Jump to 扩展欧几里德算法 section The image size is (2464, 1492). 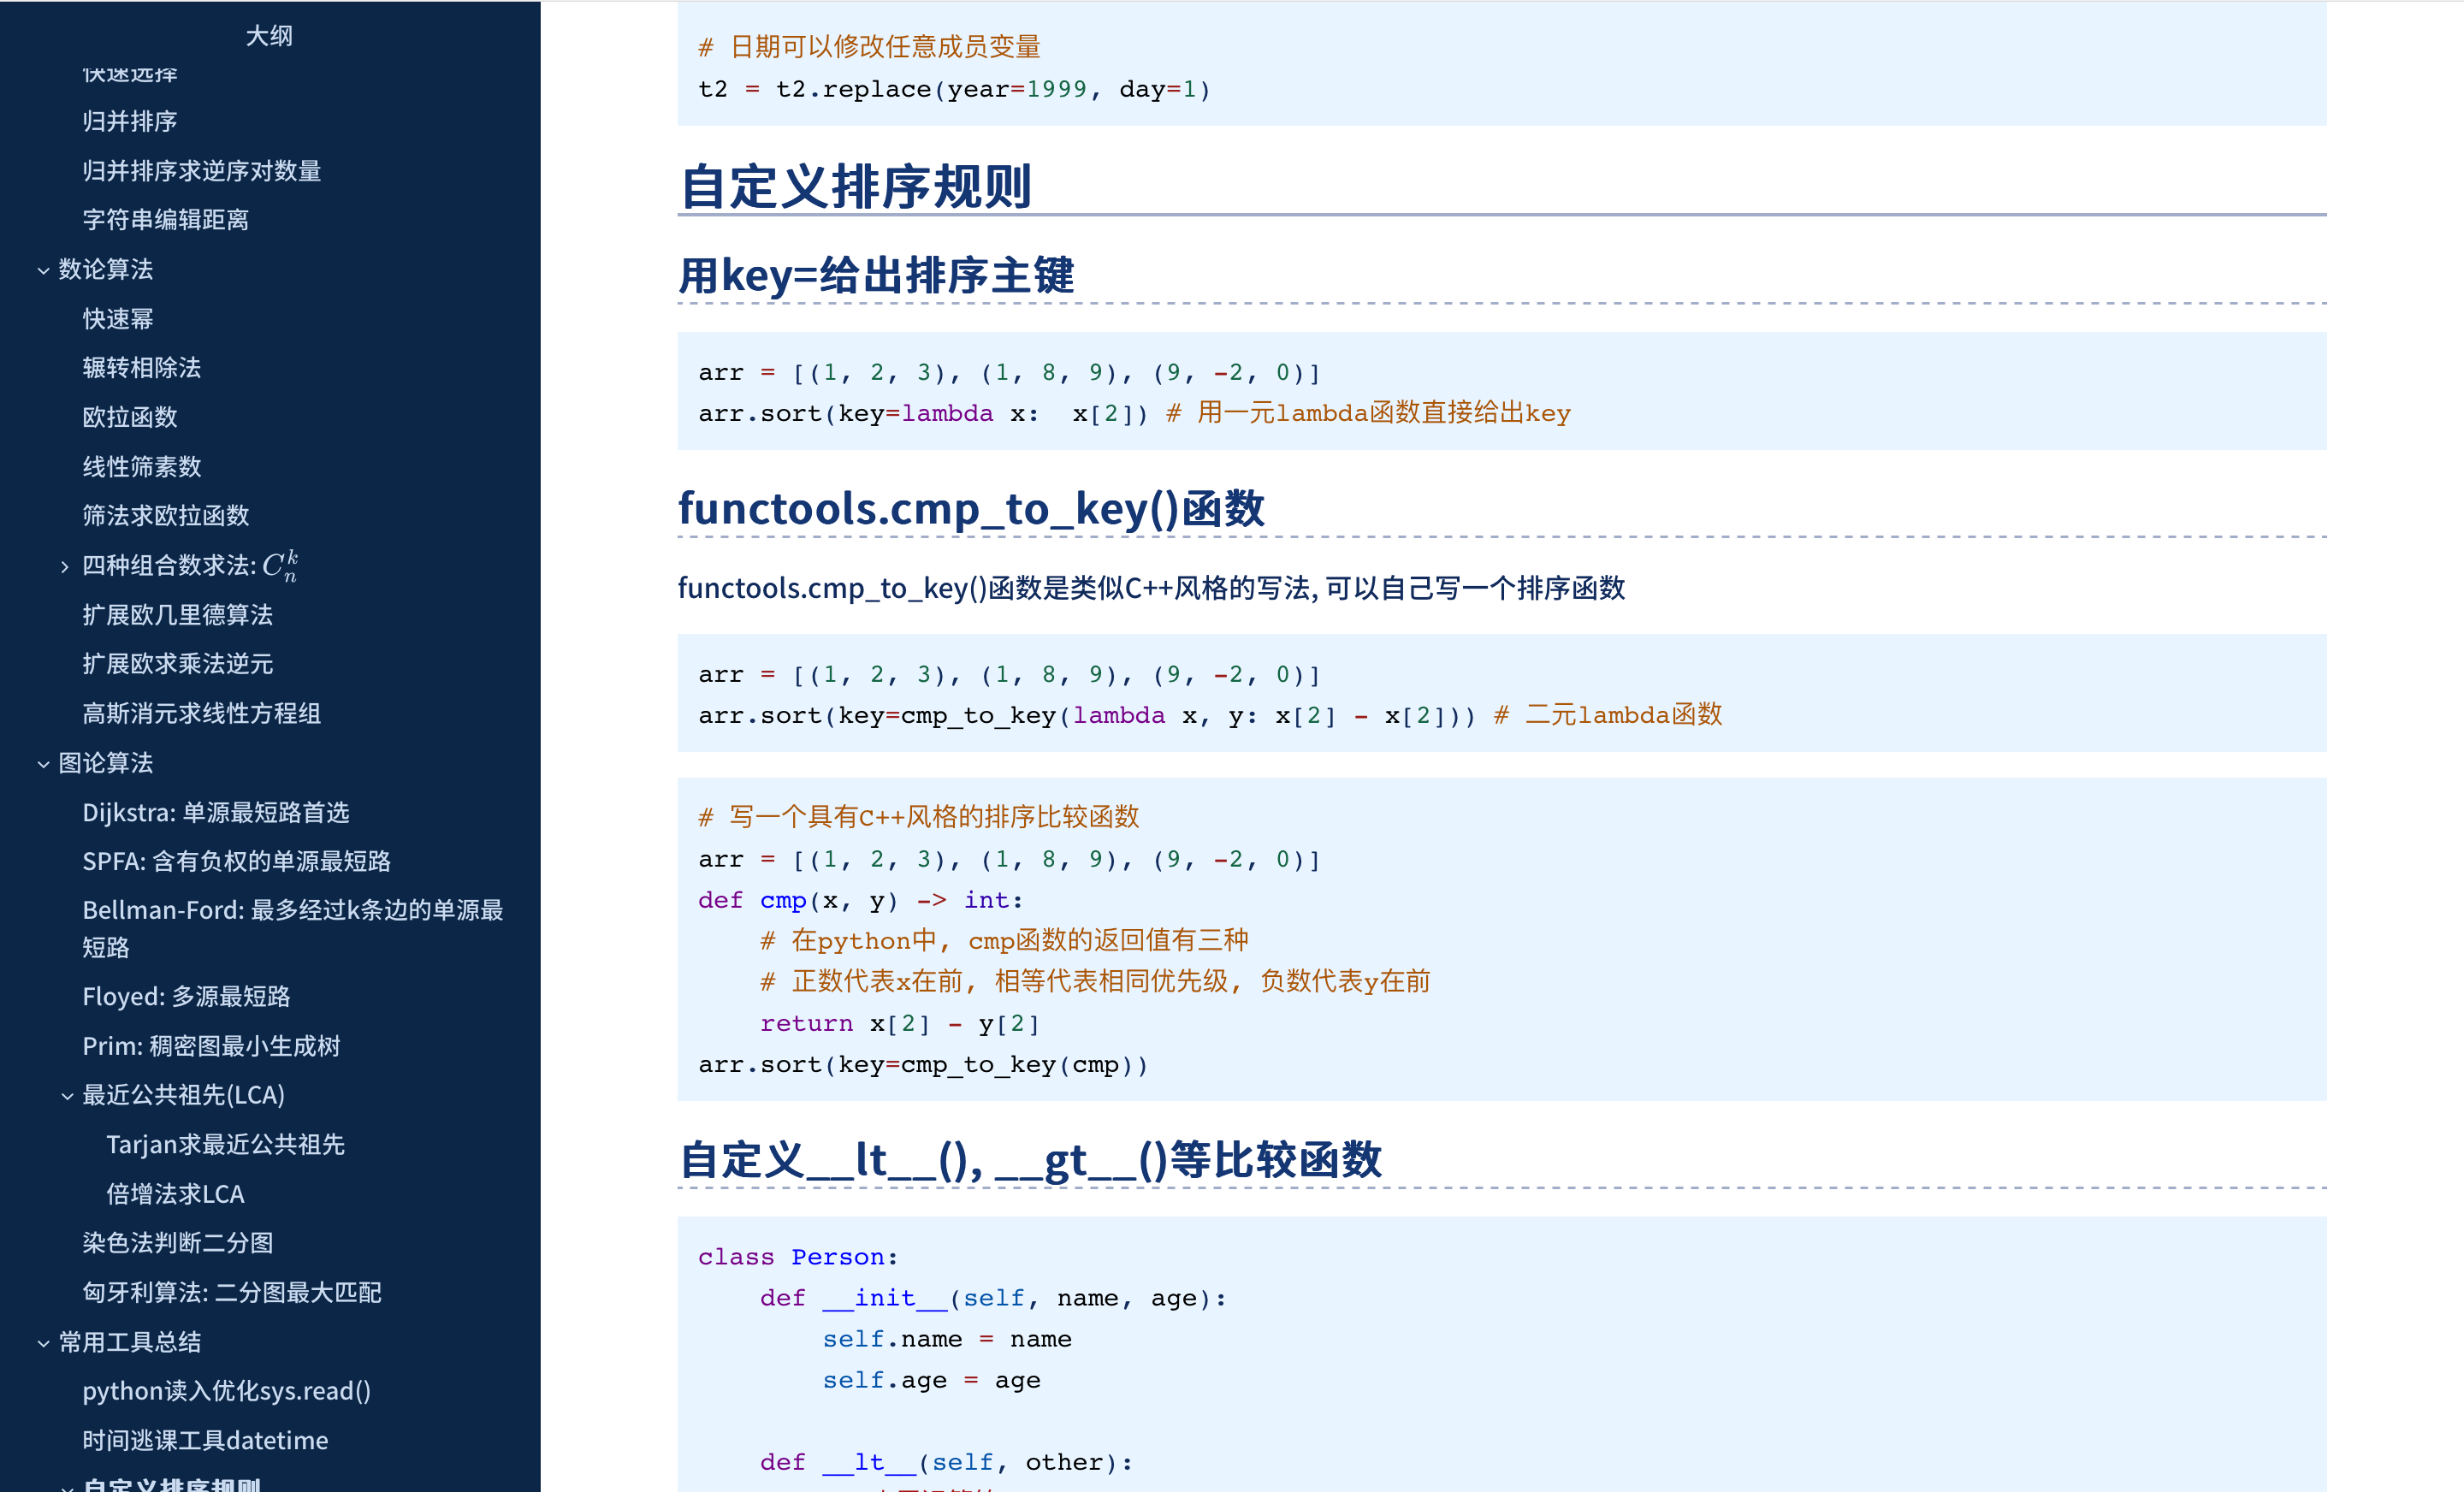[178, 615]
